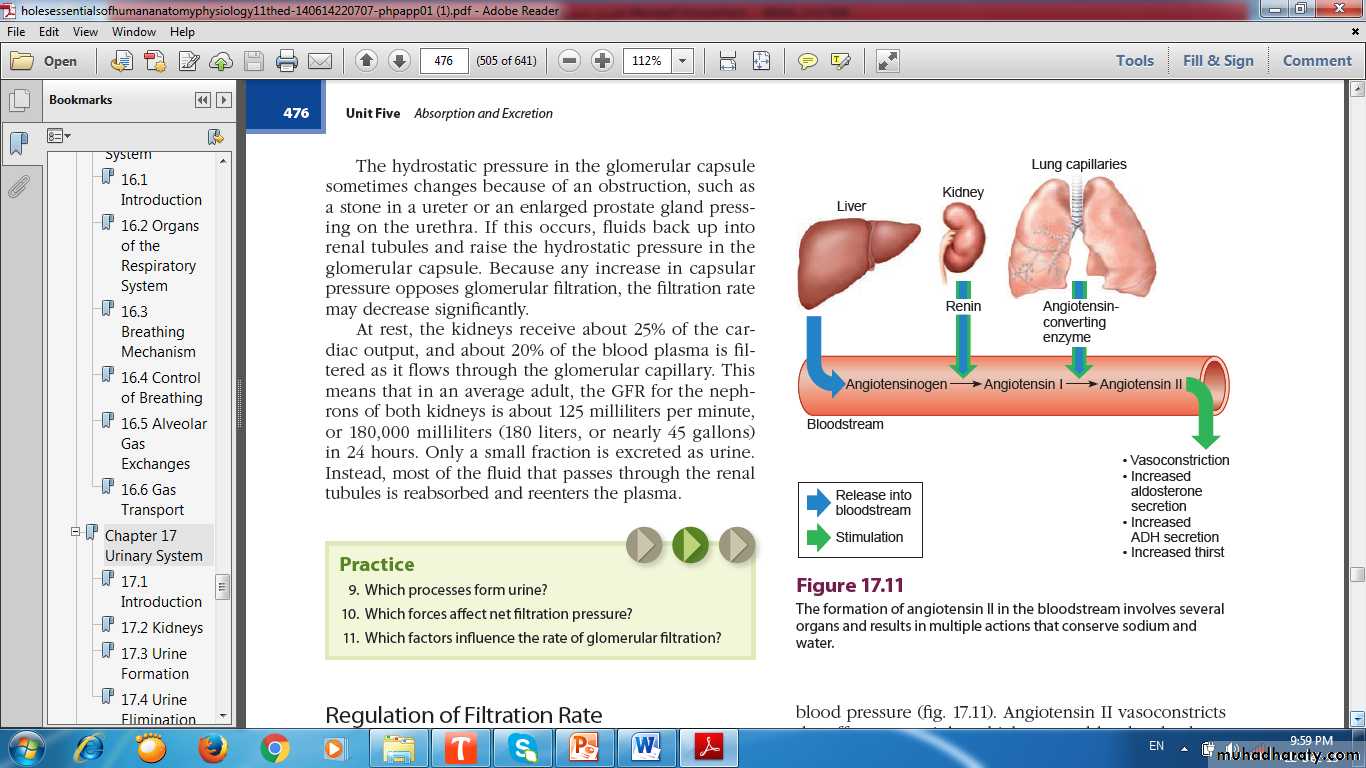Open the View menu
Screen dimensions: 1366x768
(84, 32)
